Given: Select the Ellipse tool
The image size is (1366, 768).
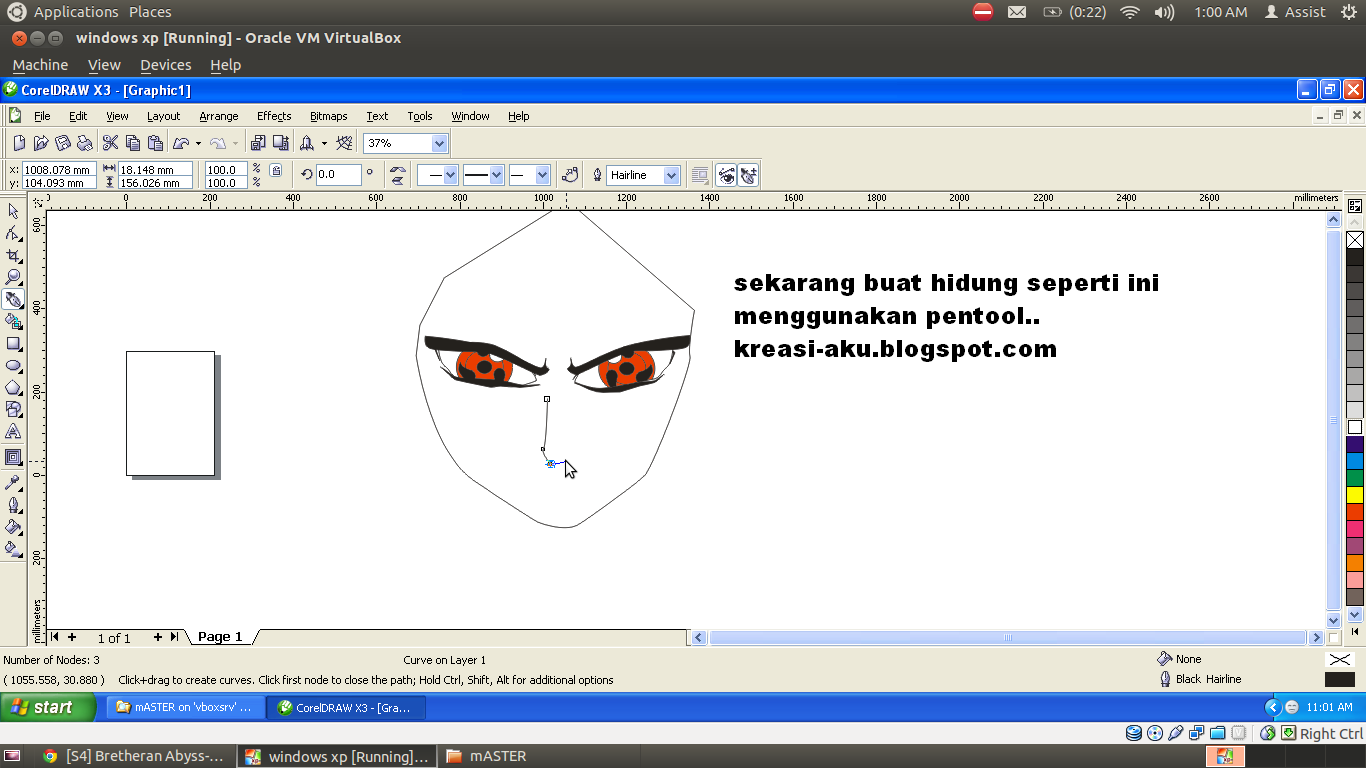Looking at the screenshot, I should (x=13, y=365).
